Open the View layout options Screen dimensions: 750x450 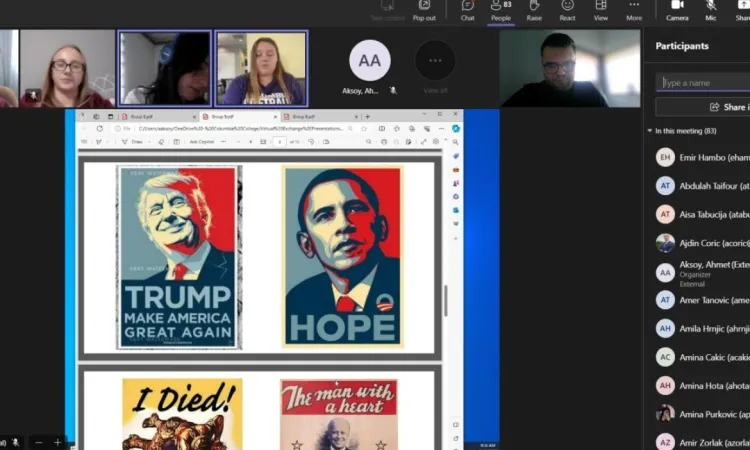[600, 9]
